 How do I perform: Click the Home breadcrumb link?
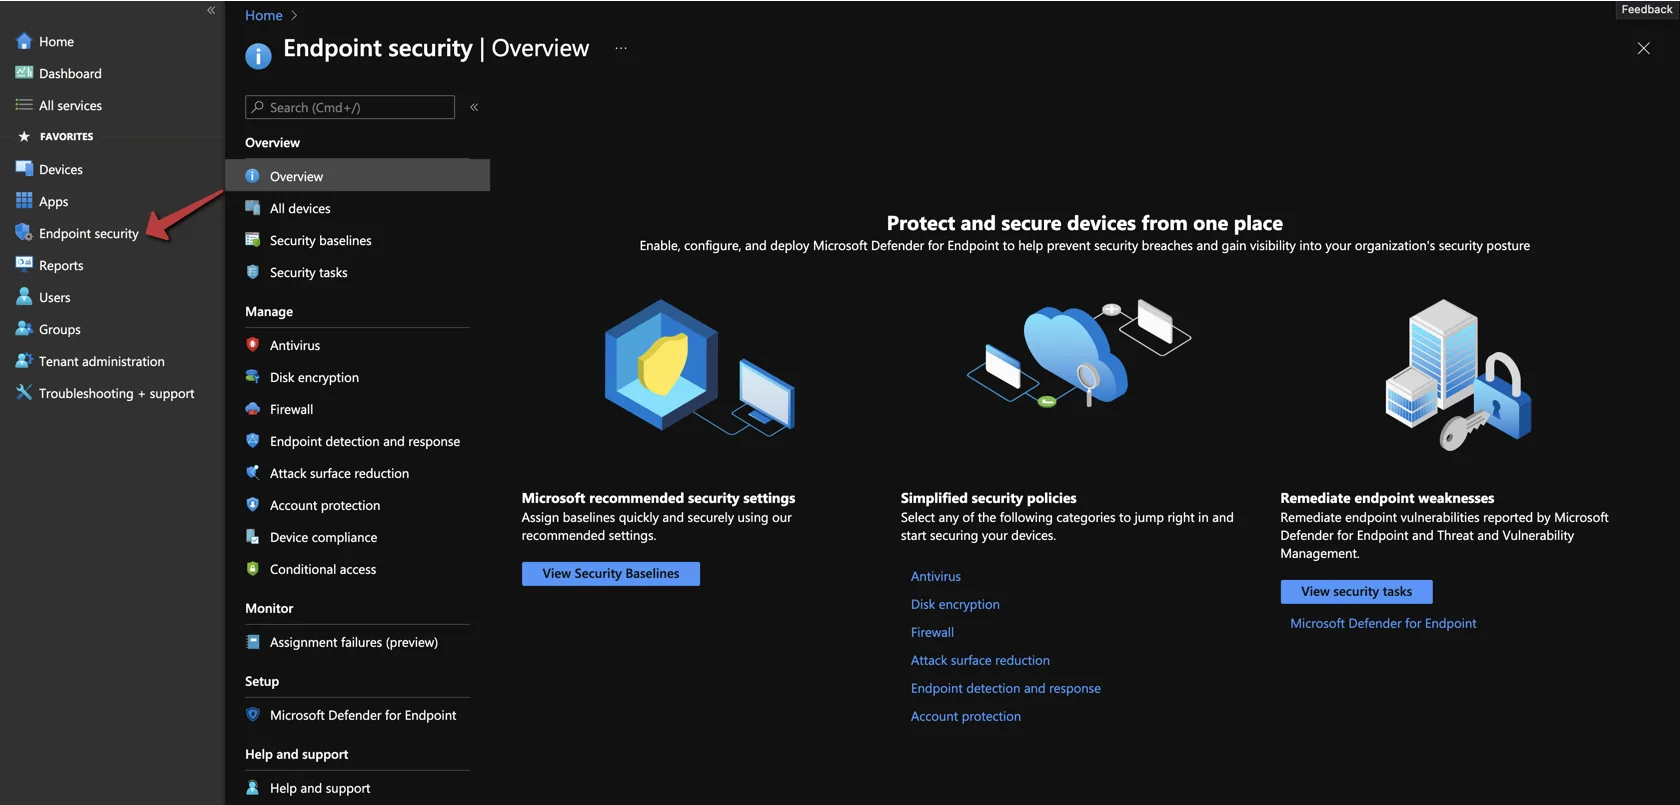tap(263, 15)
